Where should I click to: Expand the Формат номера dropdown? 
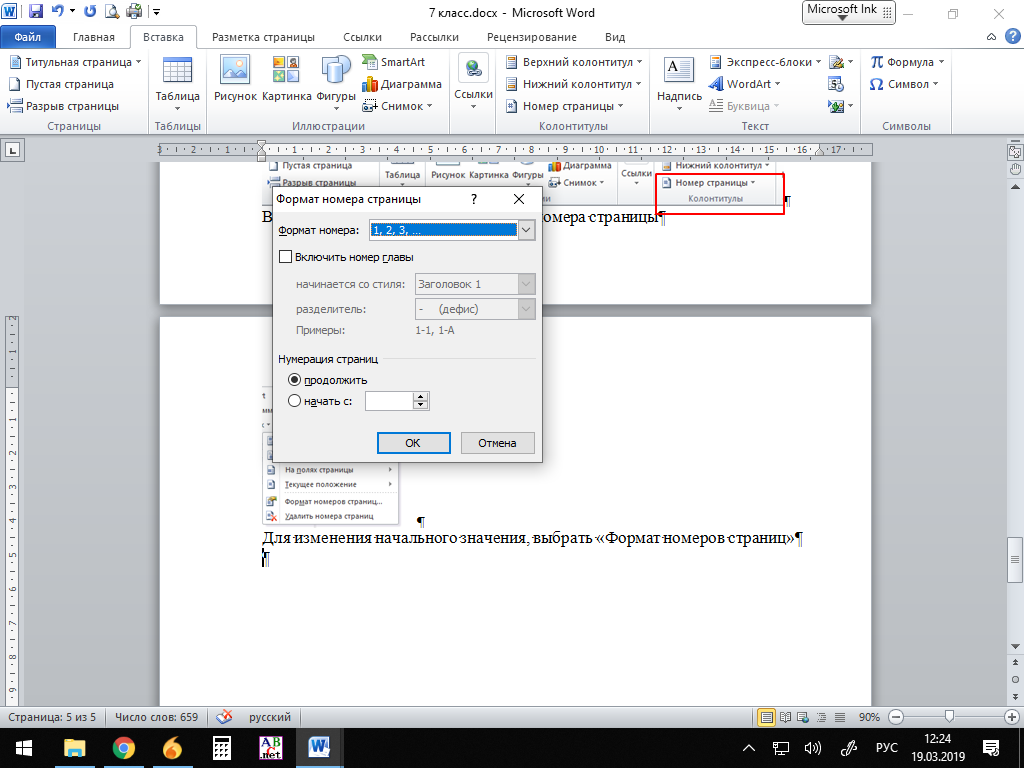pyautogui.click(x=527, y=230)
